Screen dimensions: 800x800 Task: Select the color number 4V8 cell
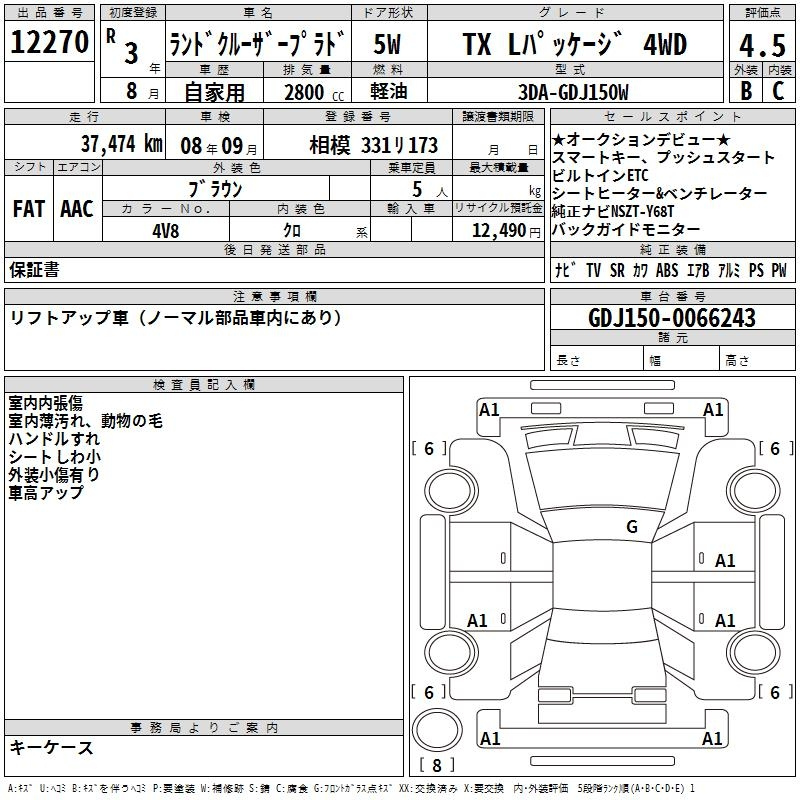click(x=166, y=230)
